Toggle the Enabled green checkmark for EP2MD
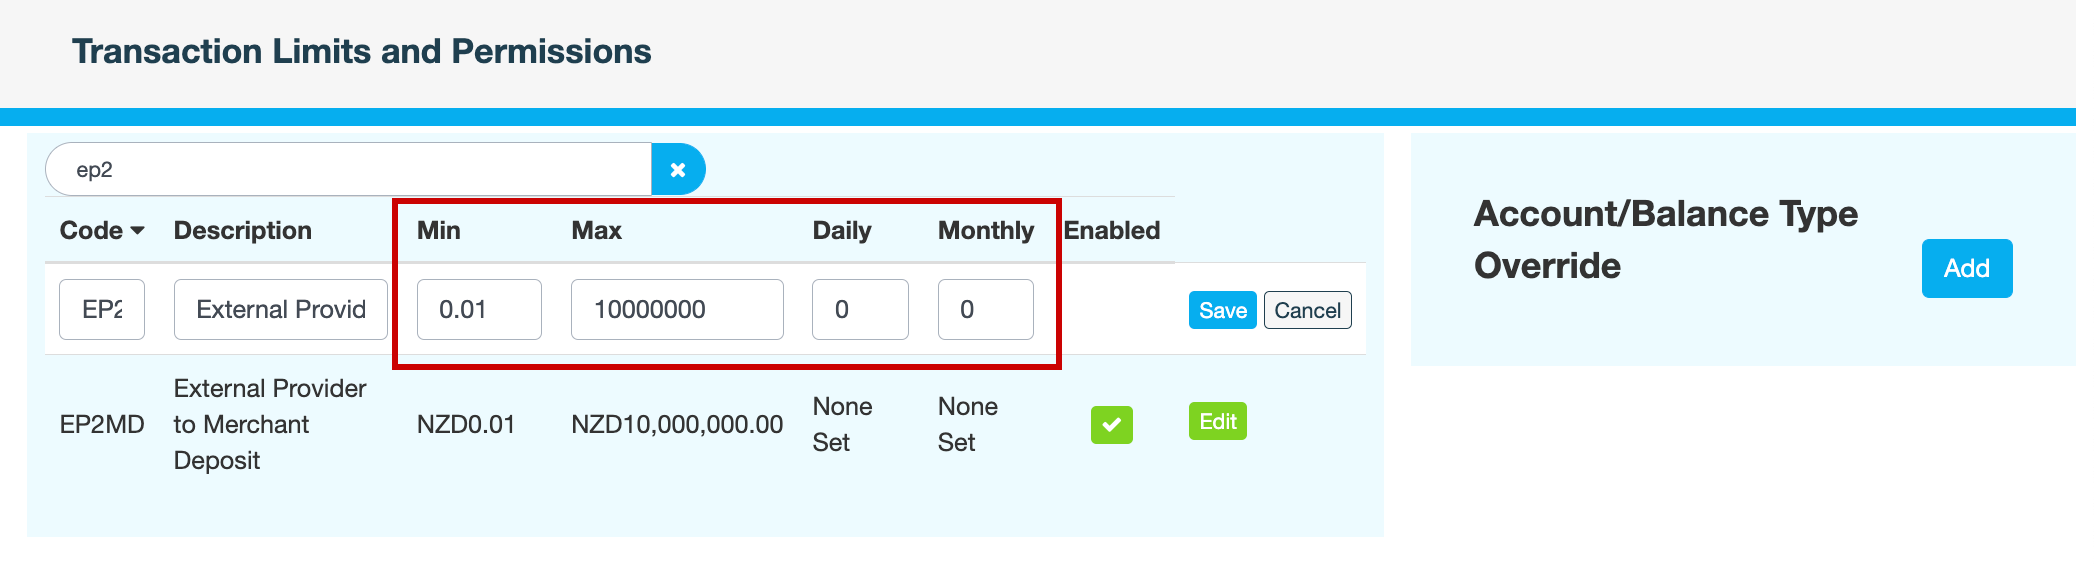Screen dimensions: 2094x564 [1111, 425]
